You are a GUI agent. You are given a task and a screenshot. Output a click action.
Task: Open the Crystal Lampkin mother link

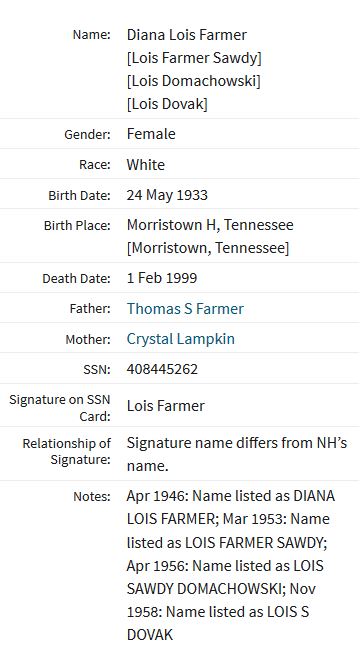pos(181,339)
